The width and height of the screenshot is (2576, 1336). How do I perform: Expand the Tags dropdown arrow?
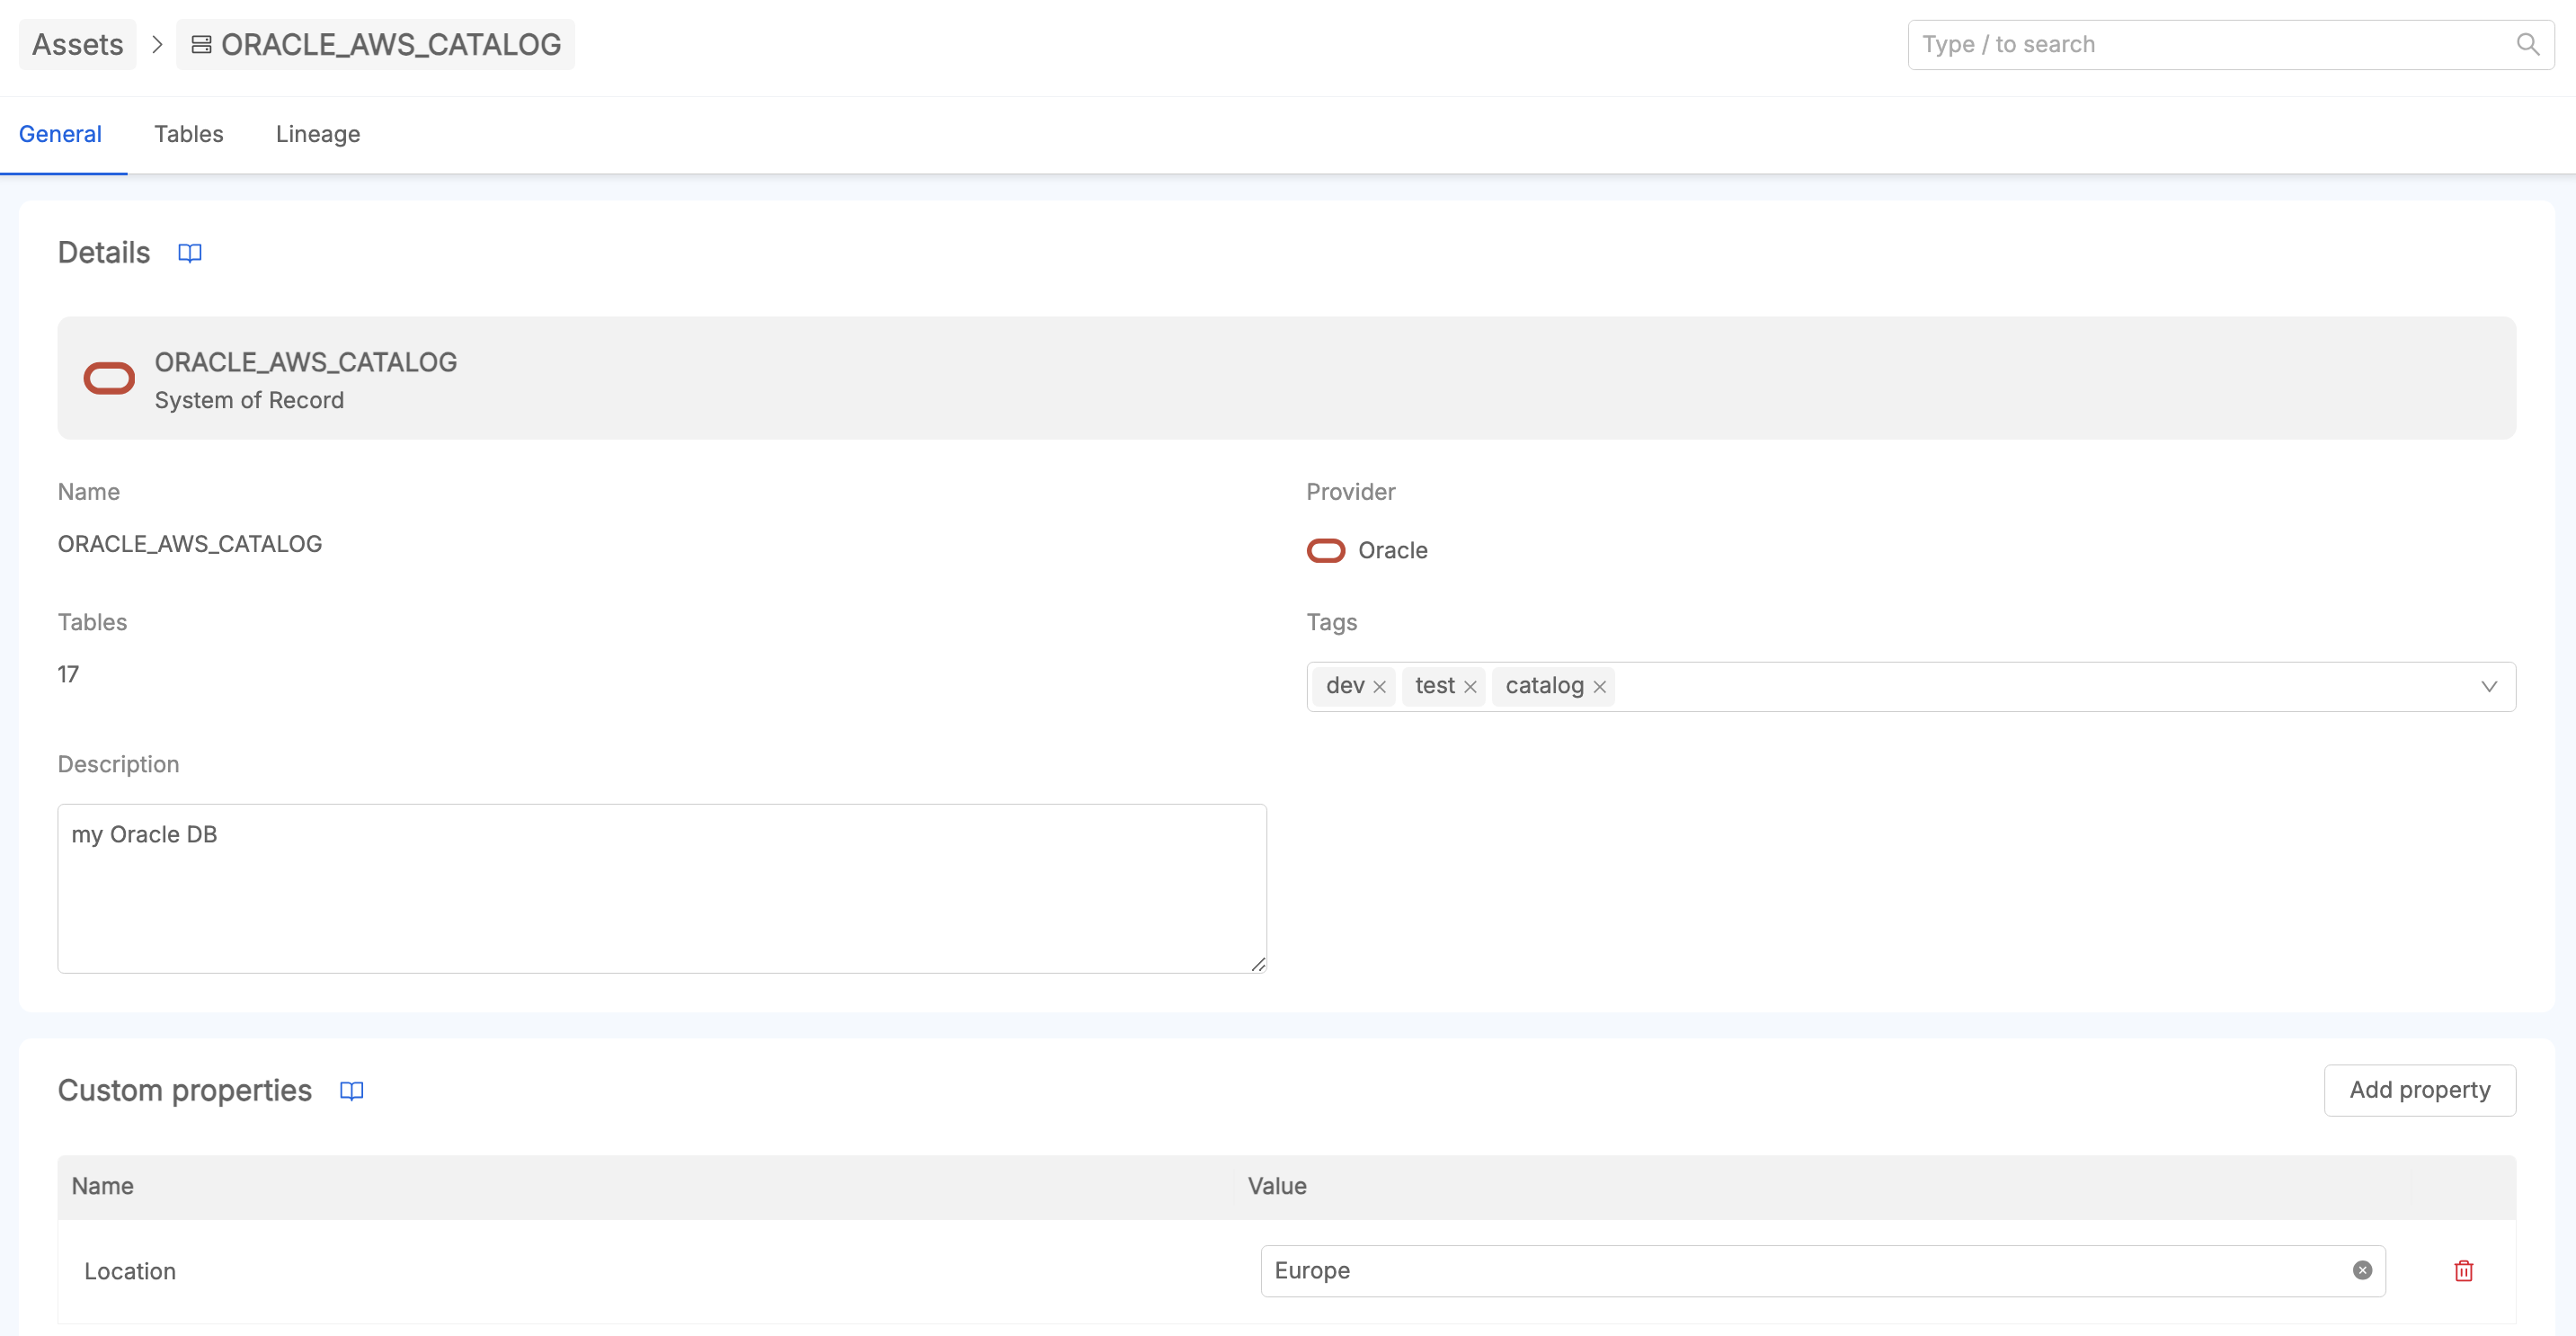coord(2489,686)
